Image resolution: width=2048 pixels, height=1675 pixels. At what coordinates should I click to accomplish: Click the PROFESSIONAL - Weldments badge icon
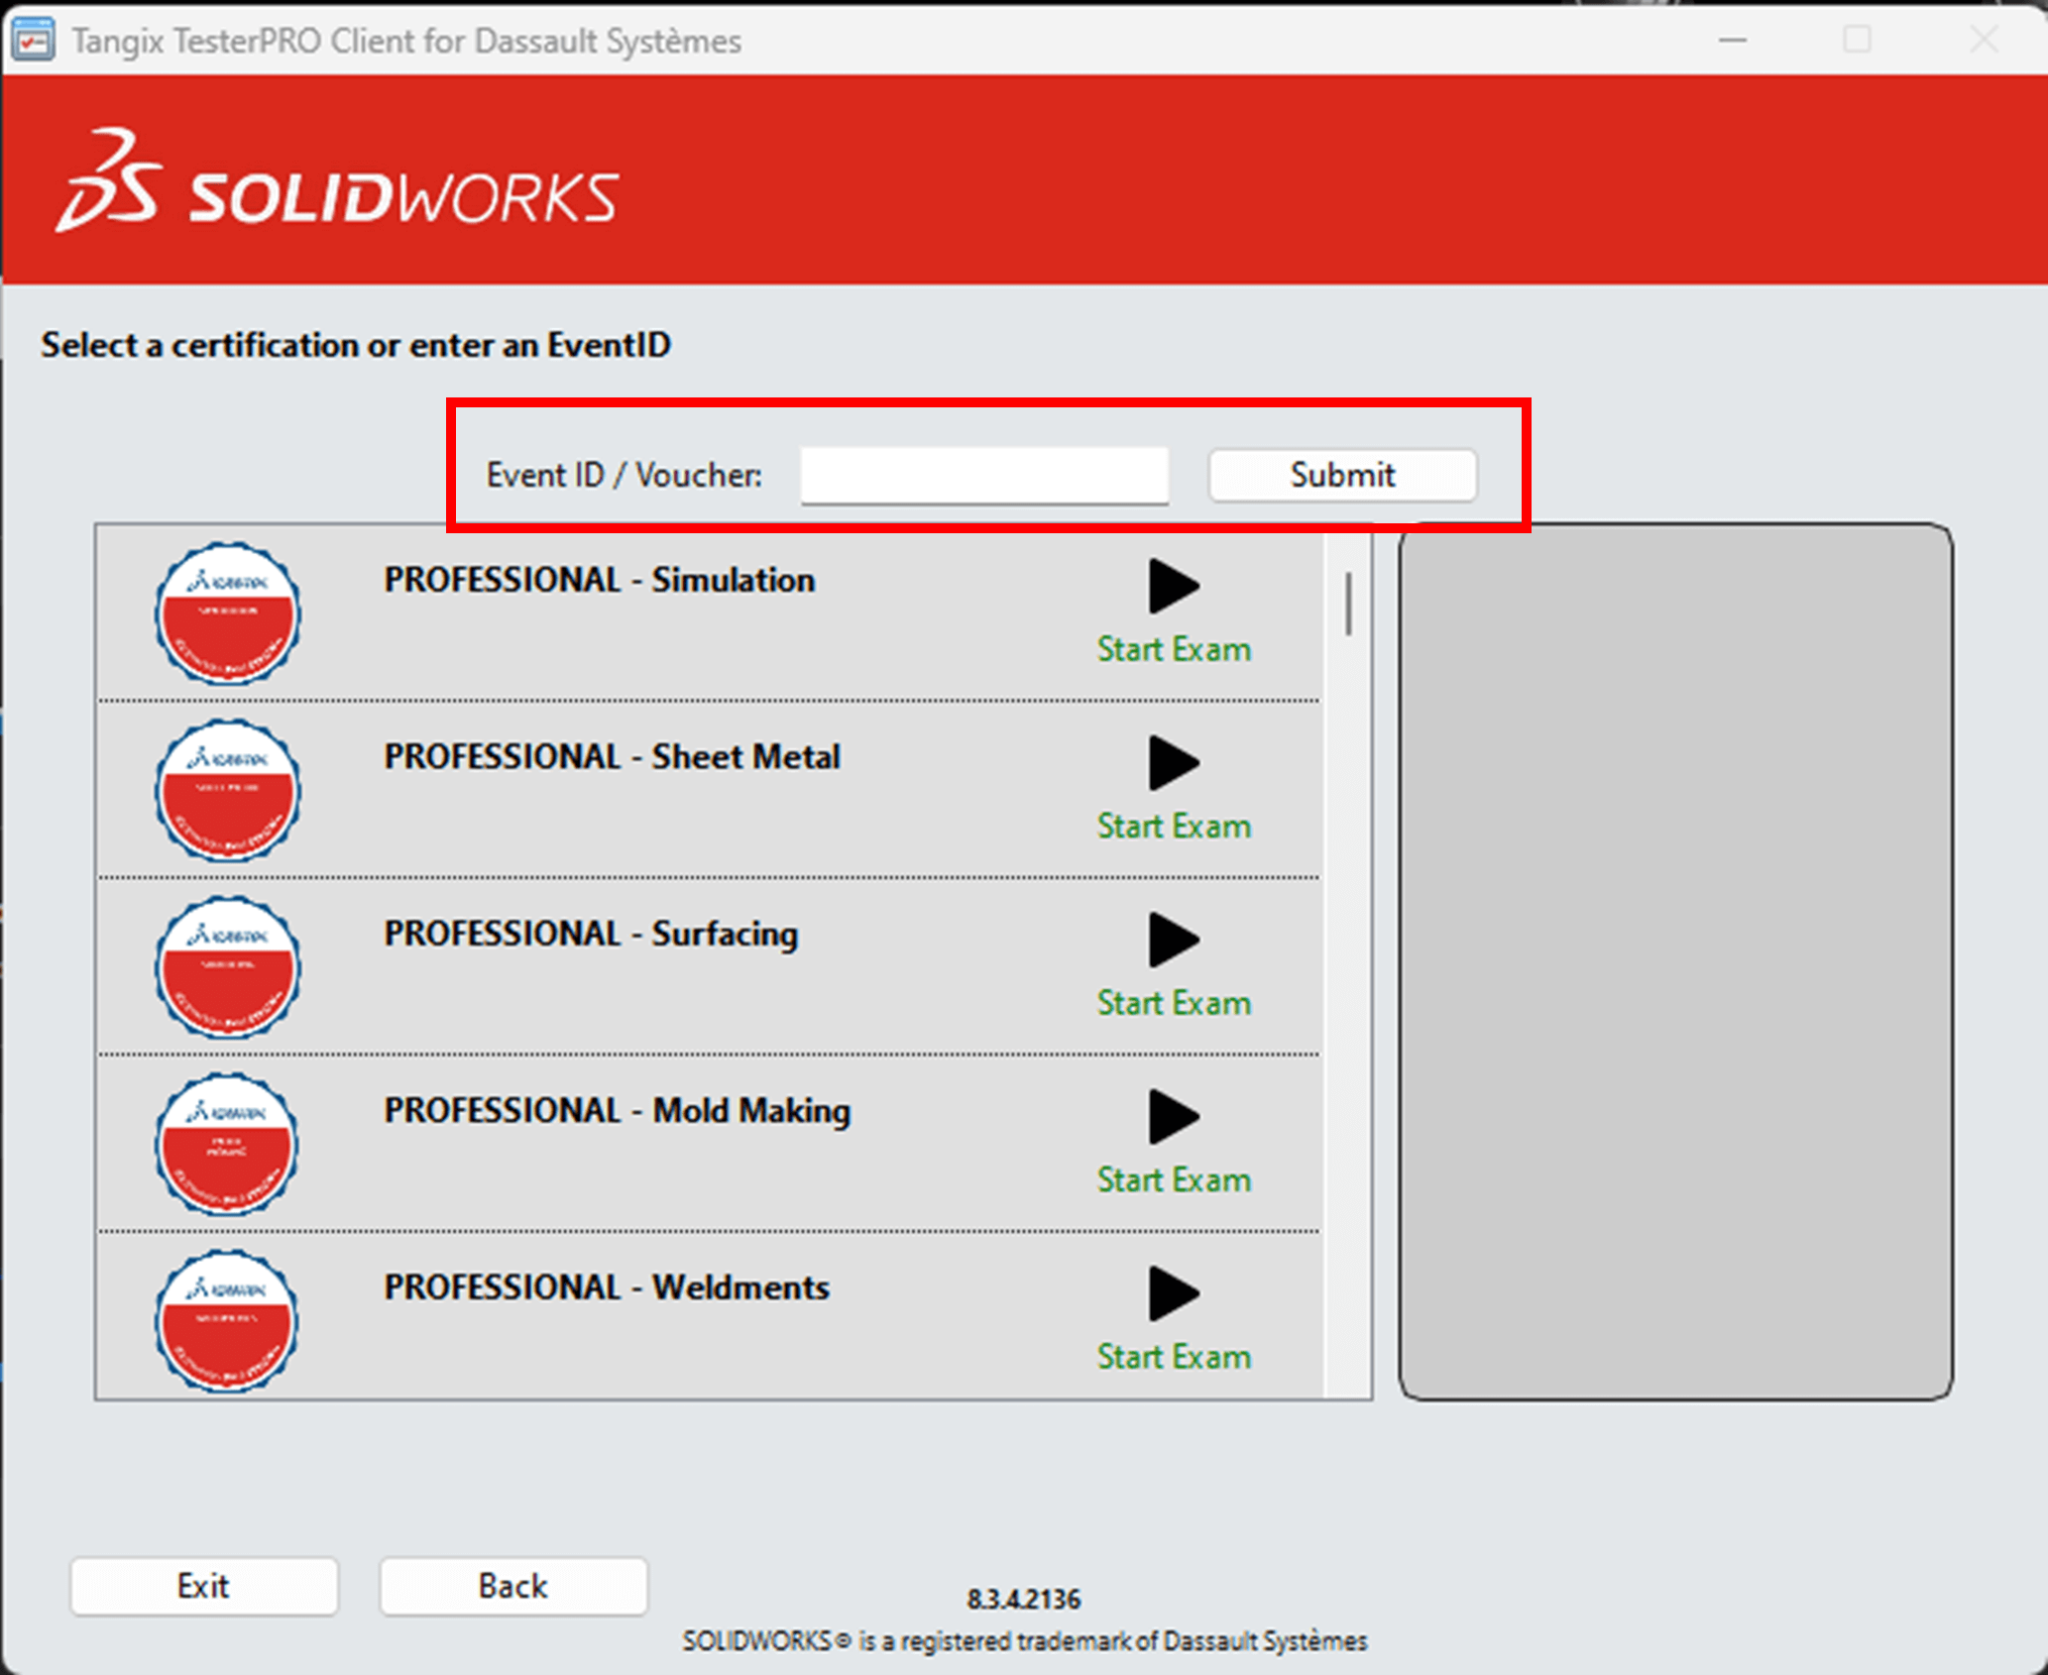228,1320
